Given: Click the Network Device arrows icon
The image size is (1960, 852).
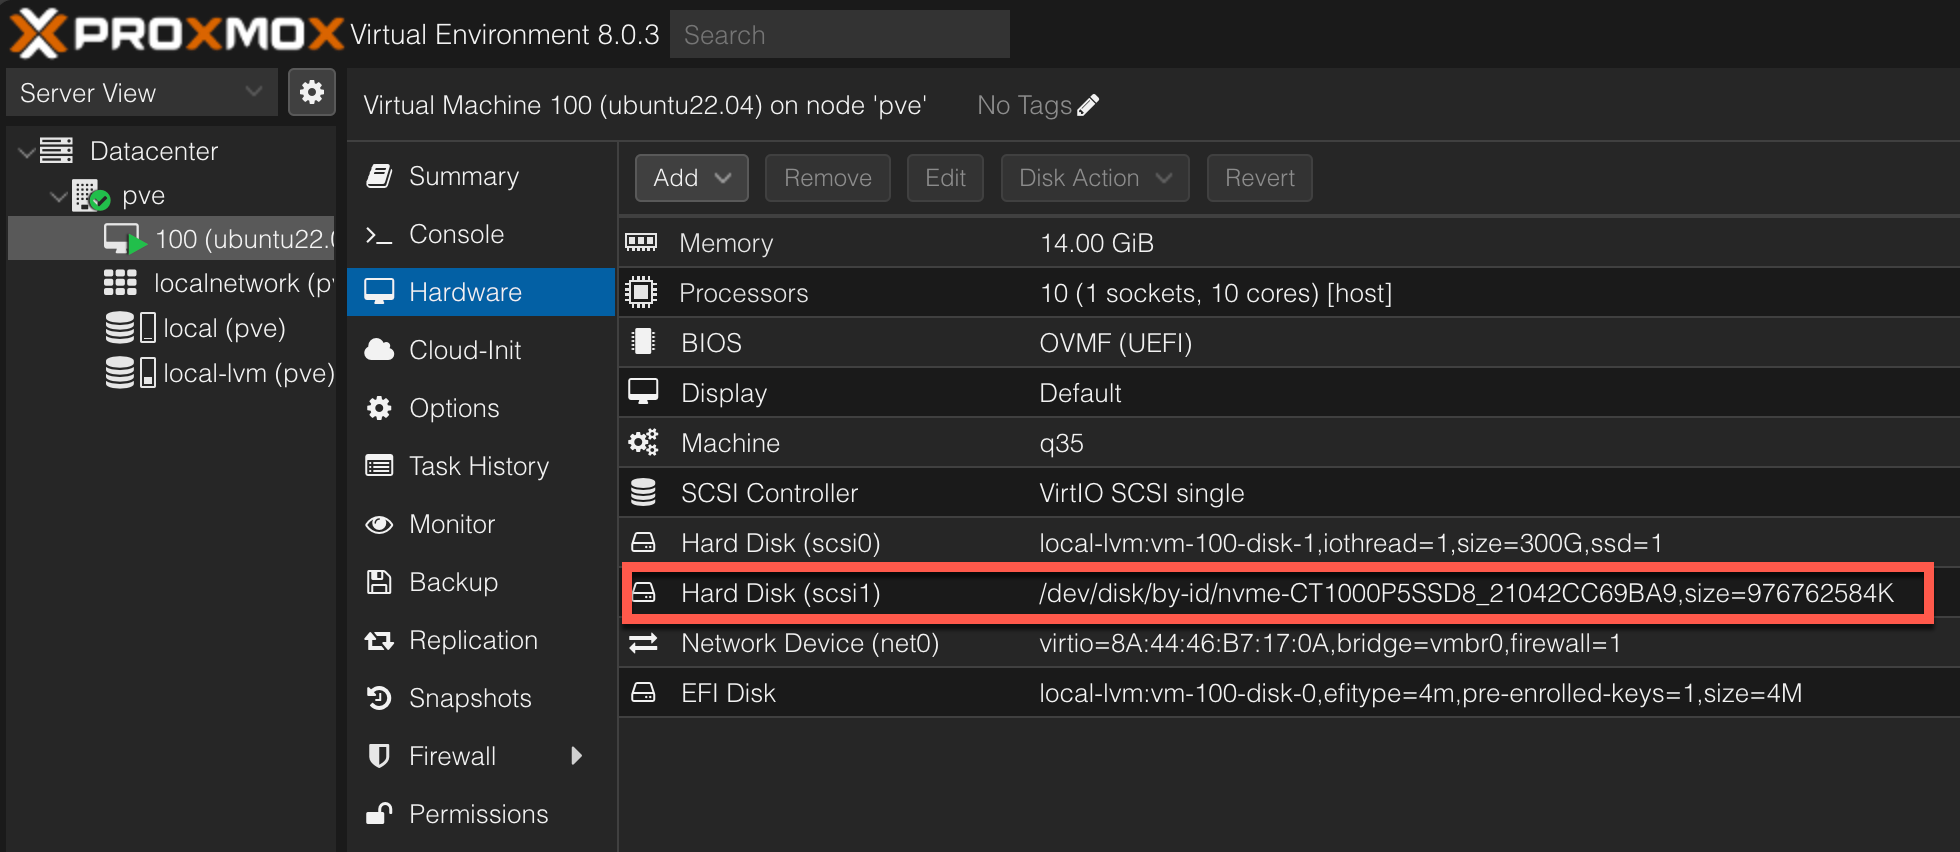Looking at the screenshot, I should 643,642.
